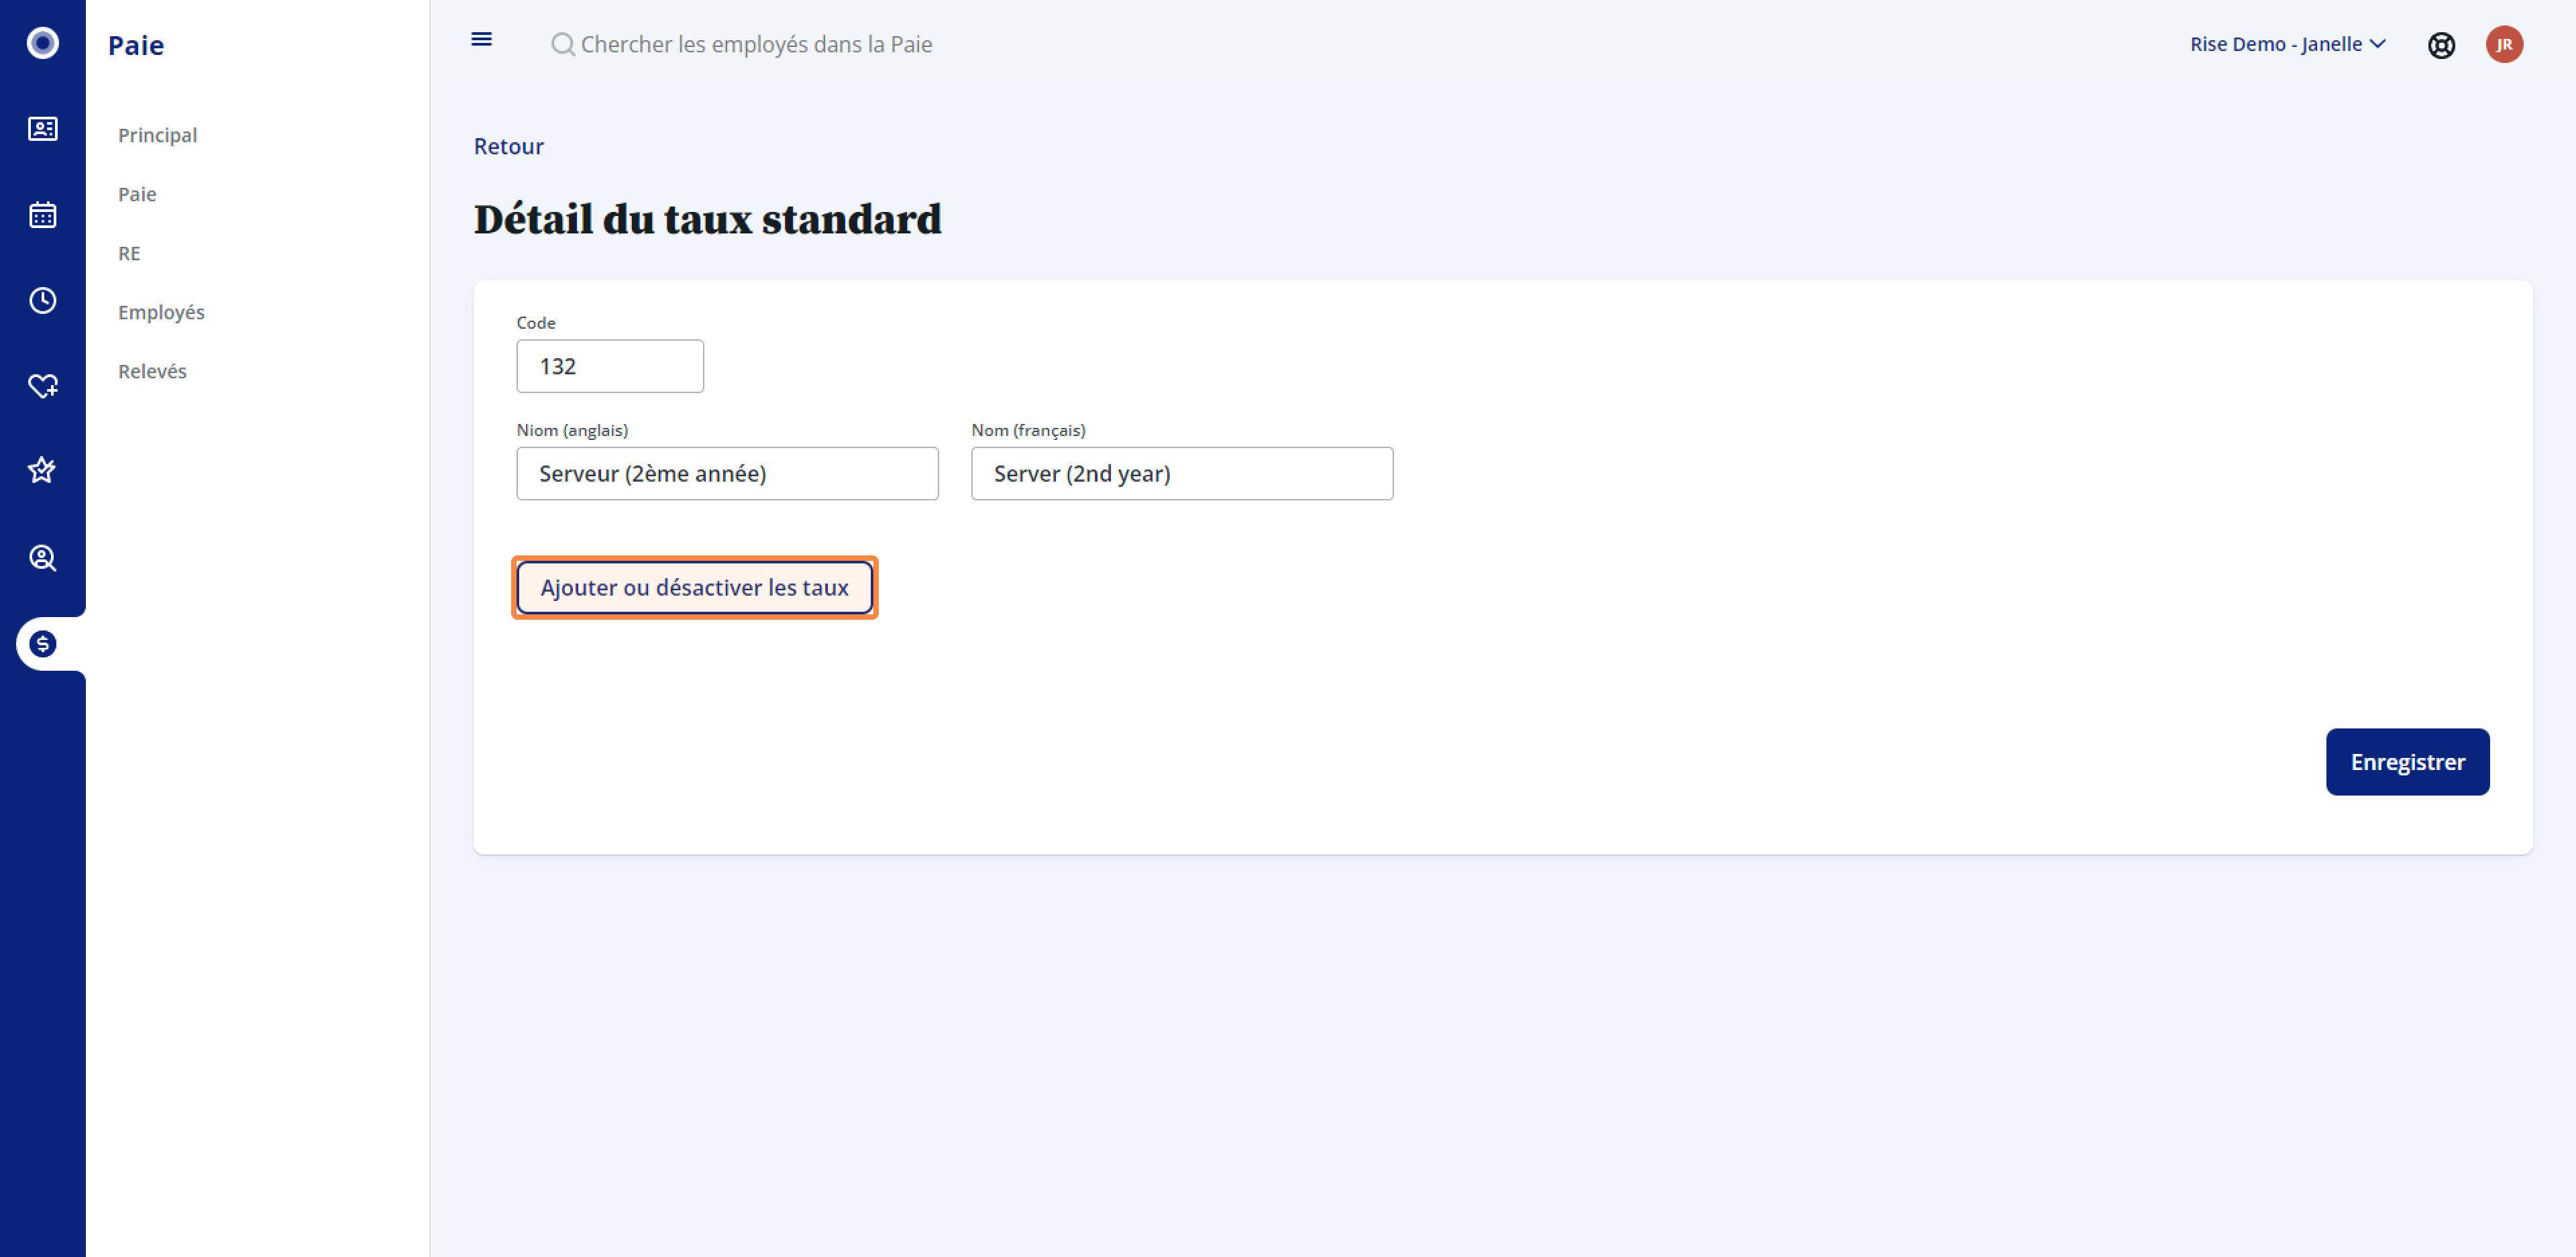Click the Enregistrer button

click(2407, 762)
